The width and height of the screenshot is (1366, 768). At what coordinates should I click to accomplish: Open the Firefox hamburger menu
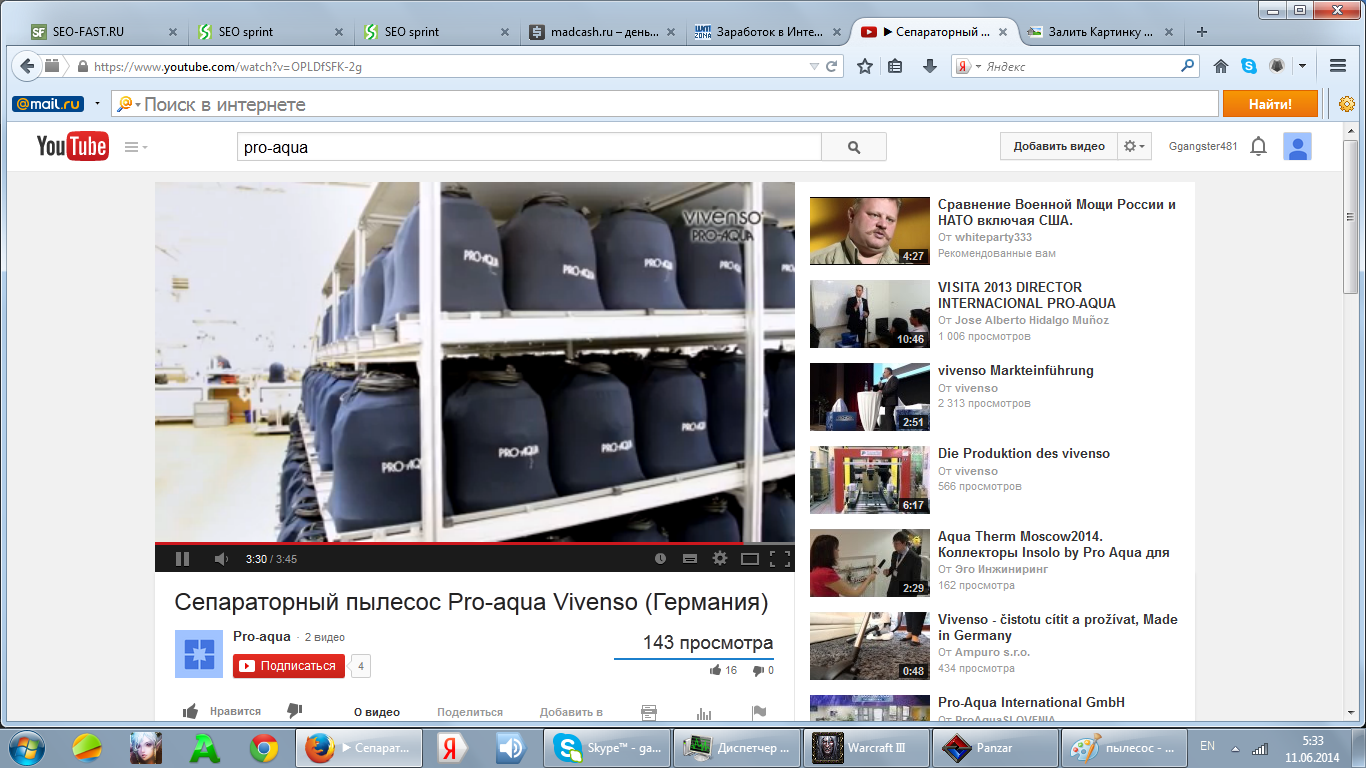(1338, 67)
